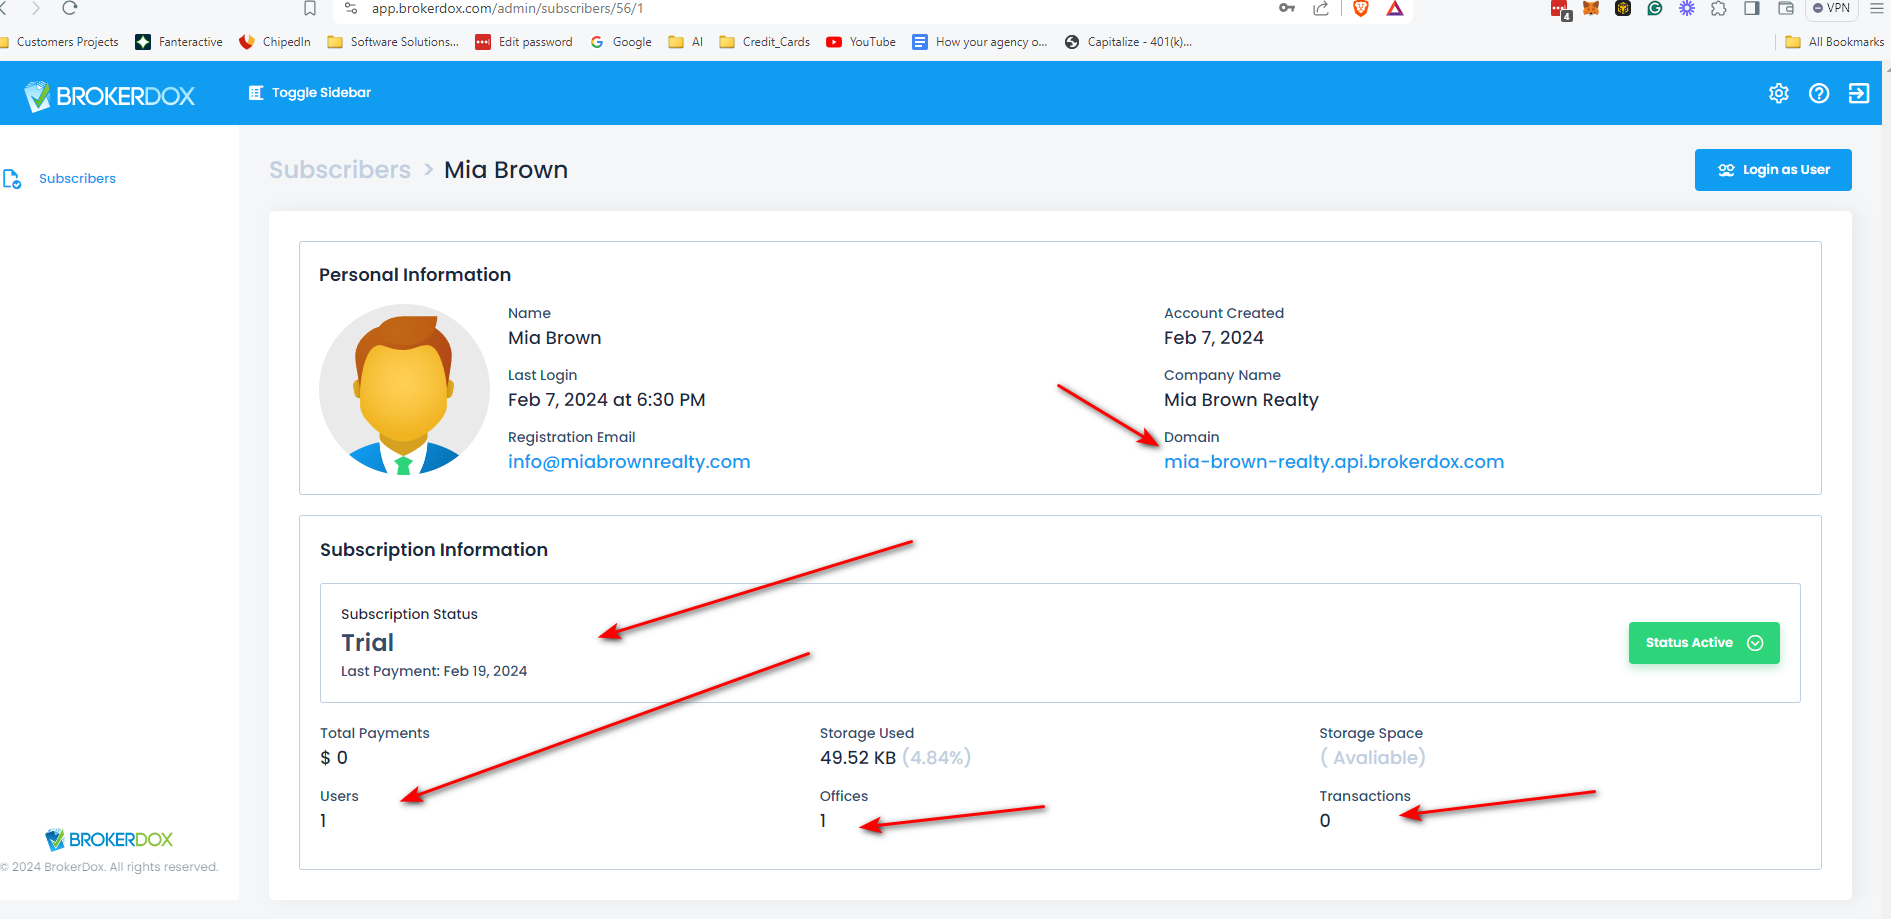Click the Subscribers sidebar document icon
The height and width of the screenshot is (919, 1891).
[12, 179]
